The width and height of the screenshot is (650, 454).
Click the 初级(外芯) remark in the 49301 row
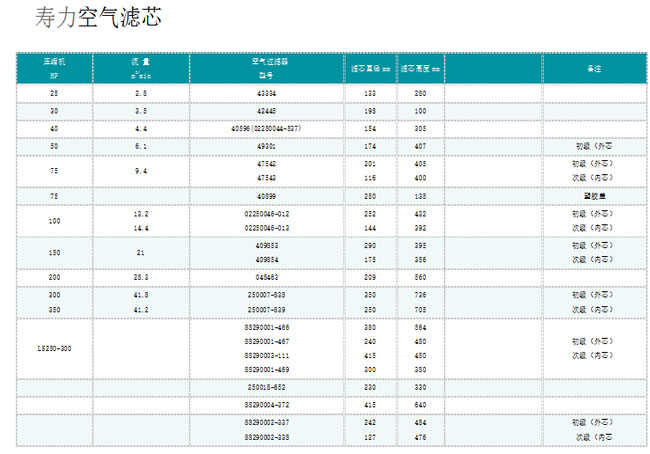[x=594, y=146]
